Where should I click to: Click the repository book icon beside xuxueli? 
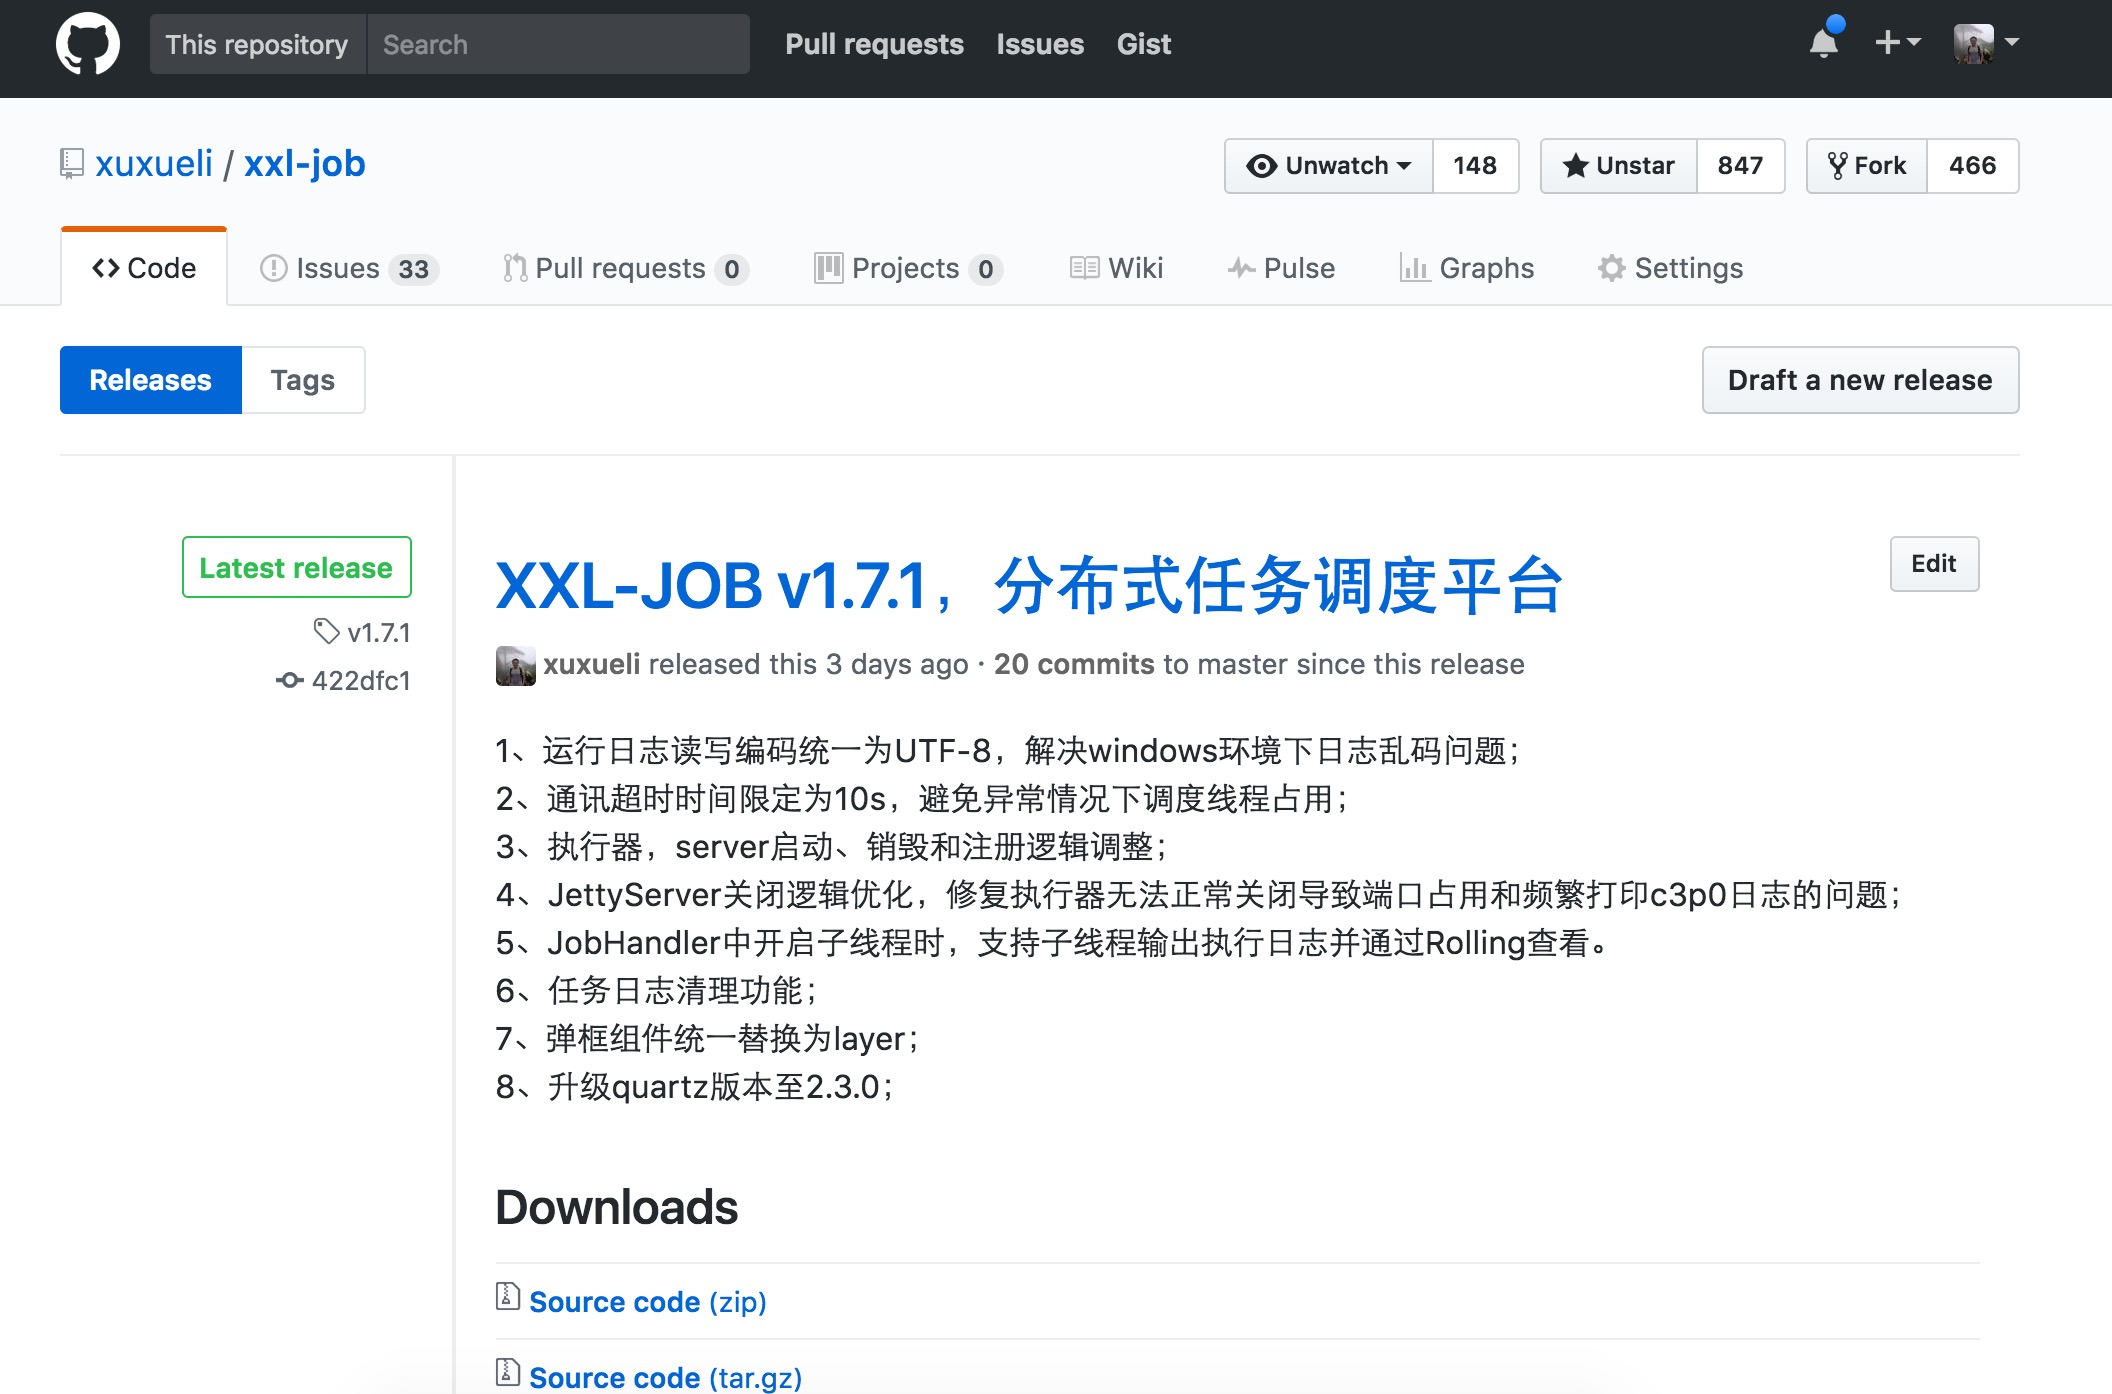[x=71, y=164]
